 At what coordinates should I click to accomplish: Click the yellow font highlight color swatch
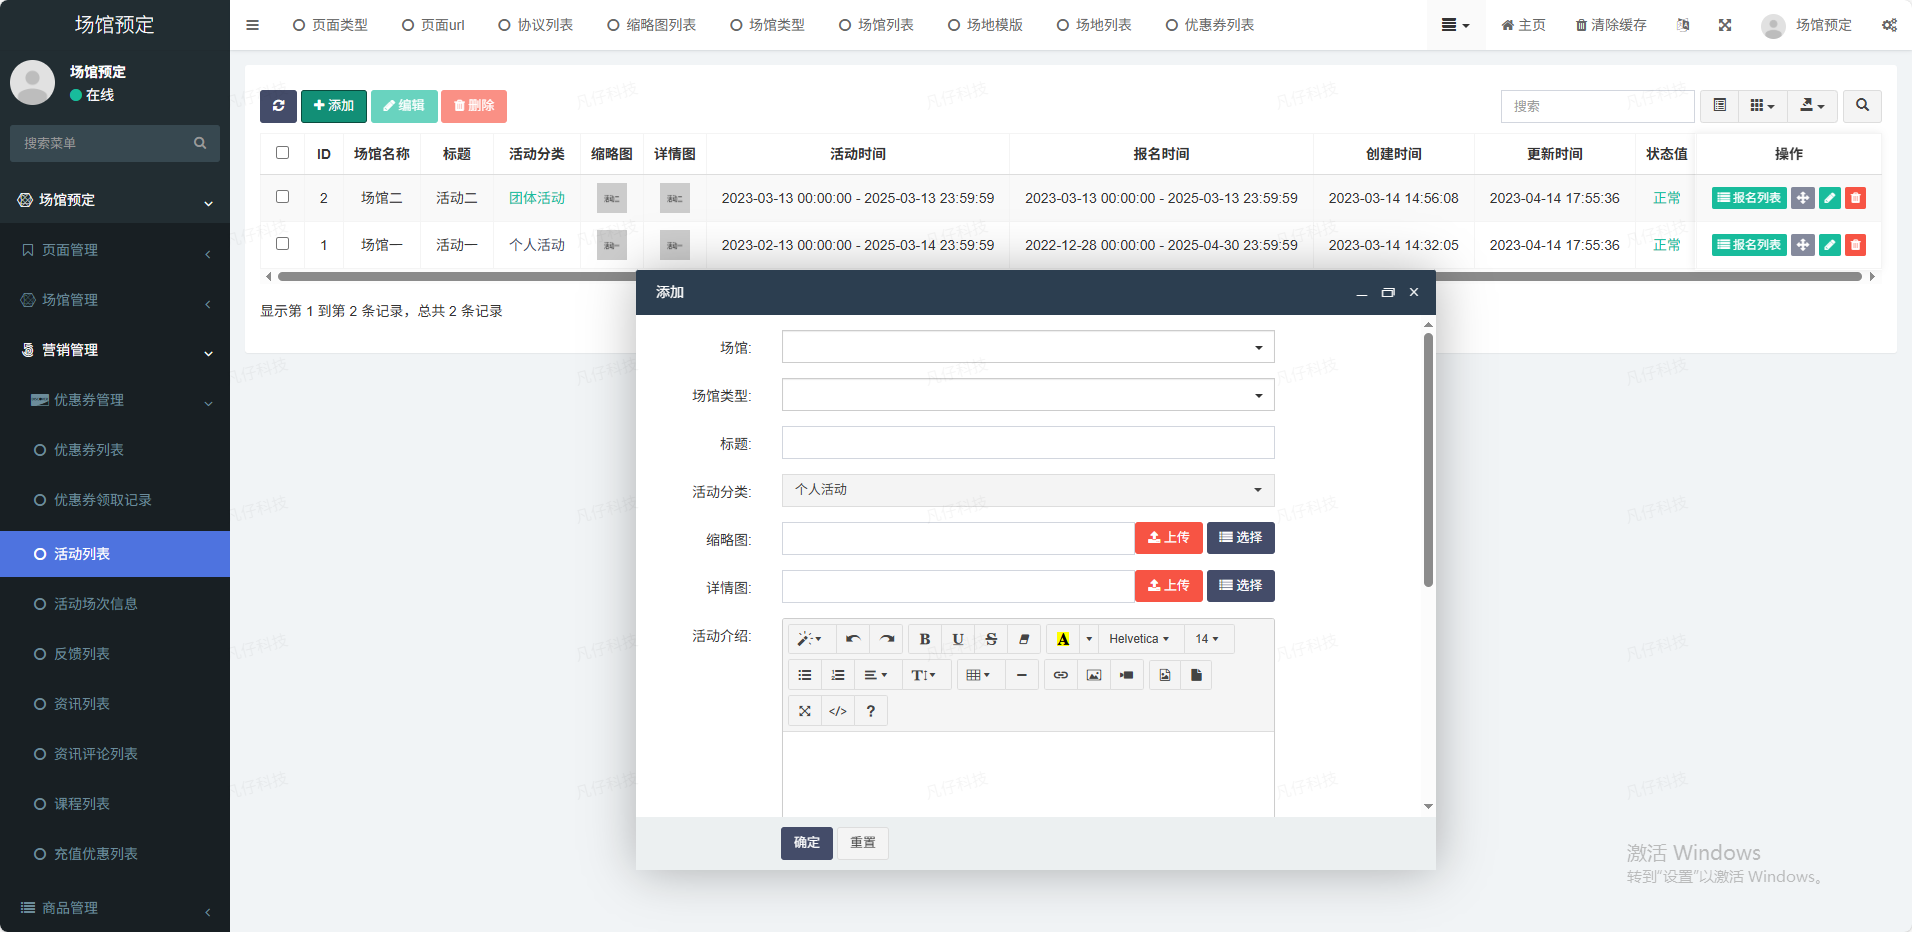pyautogui.click(x=1062, y=639)
